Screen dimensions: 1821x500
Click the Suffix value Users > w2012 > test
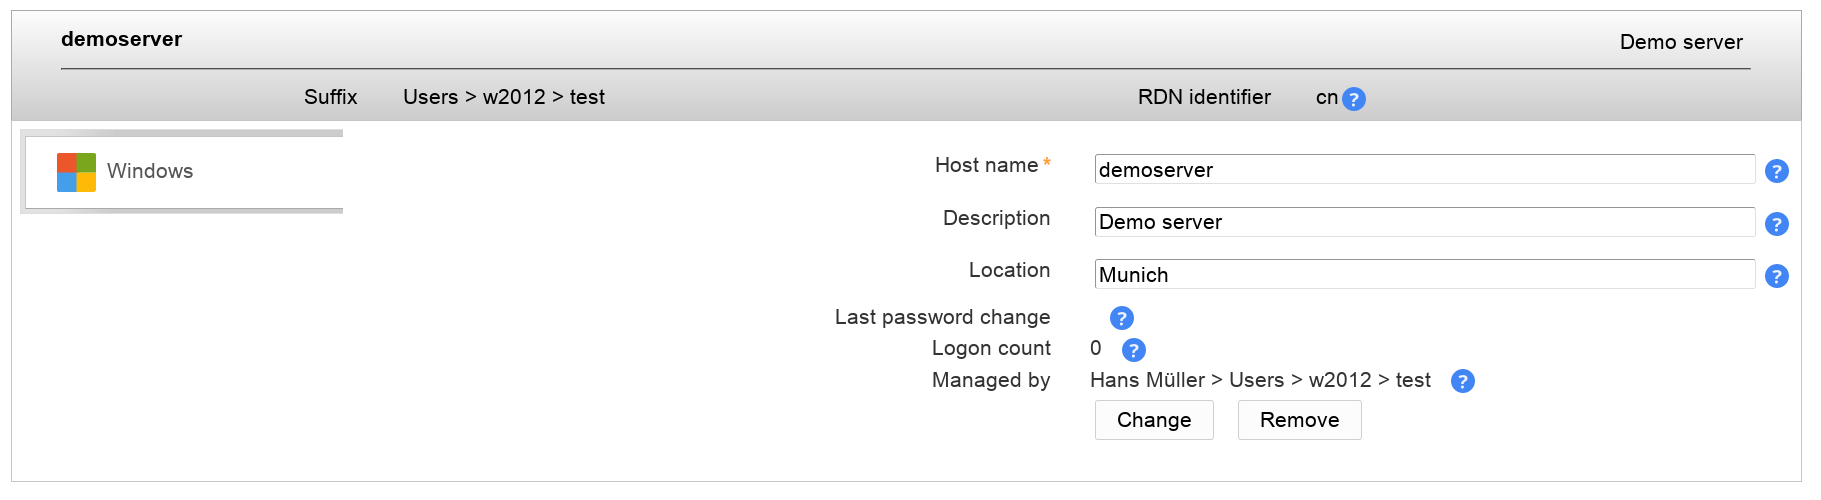(x=503, y=97)
